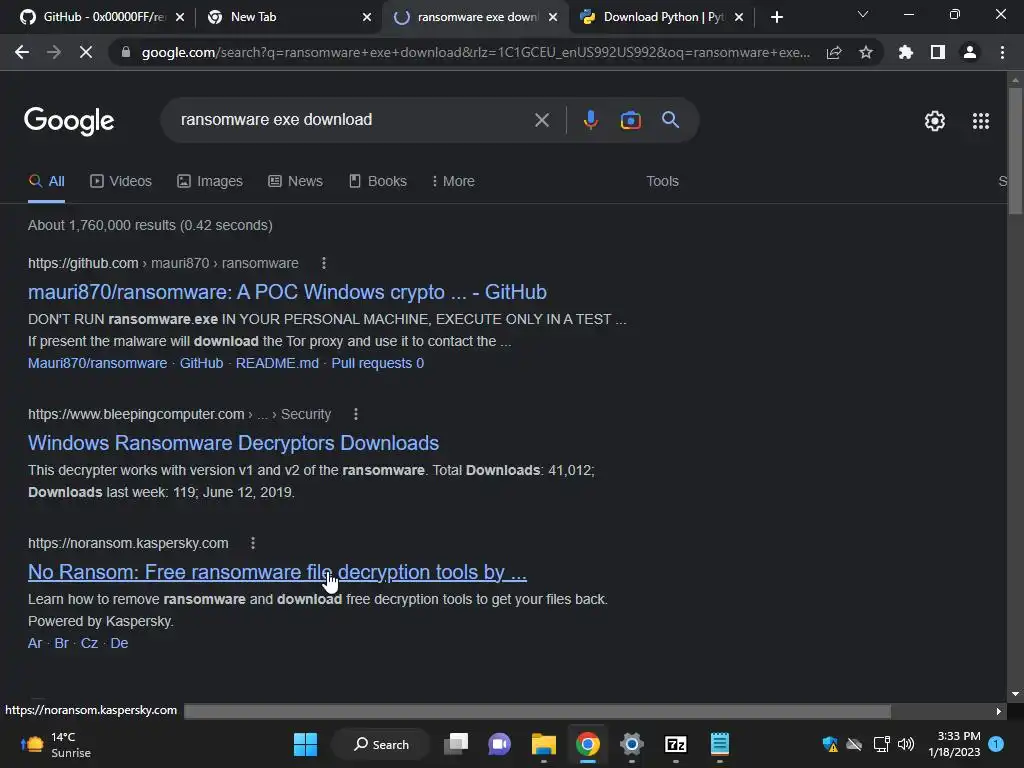This screenshot has width=1024, height=768.
Task: Open the No Ransom Kaspersky result
Action: pyautogui.click(x=277, y=572)
